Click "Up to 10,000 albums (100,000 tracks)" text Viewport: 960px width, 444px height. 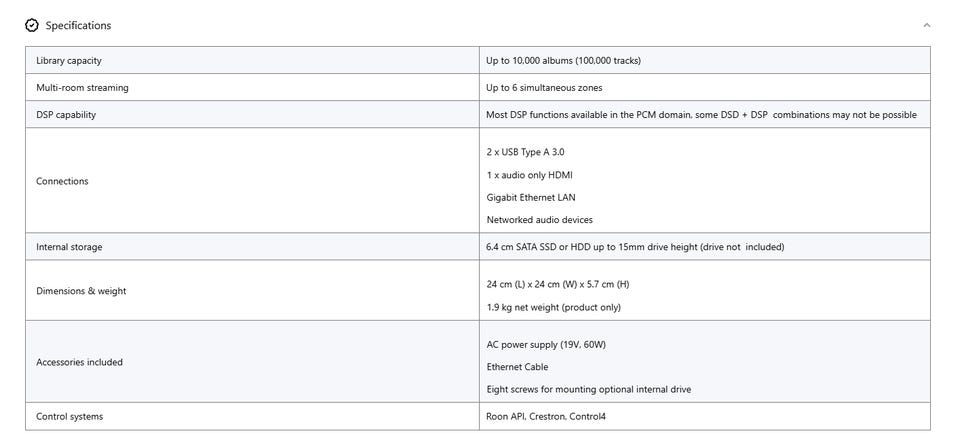tap(563, 61)
